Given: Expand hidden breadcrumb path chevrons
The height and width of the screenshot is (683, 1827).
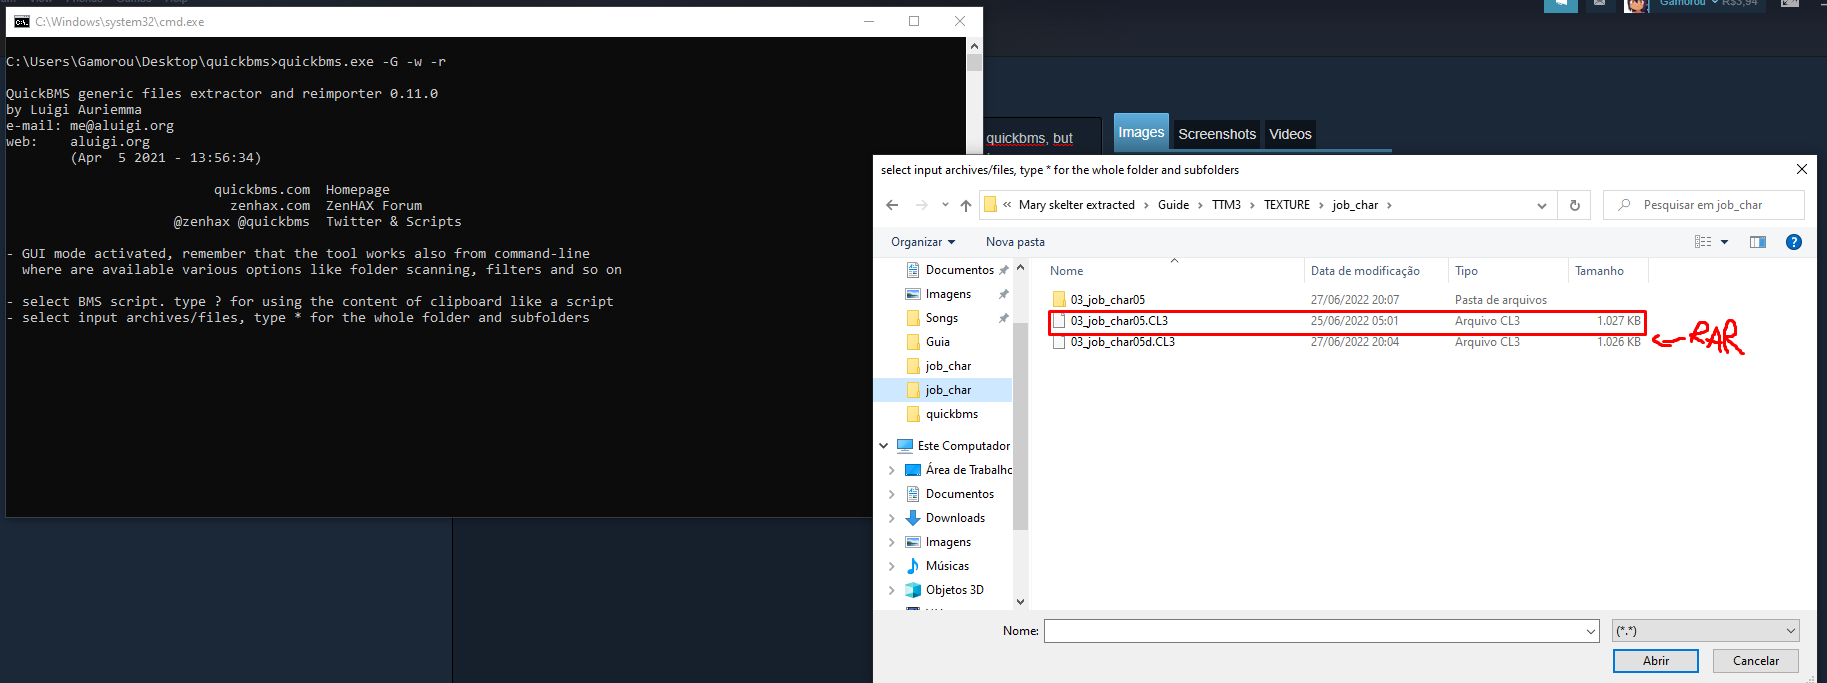Looking at the screenshot, I should click(x=1007, y=205).
